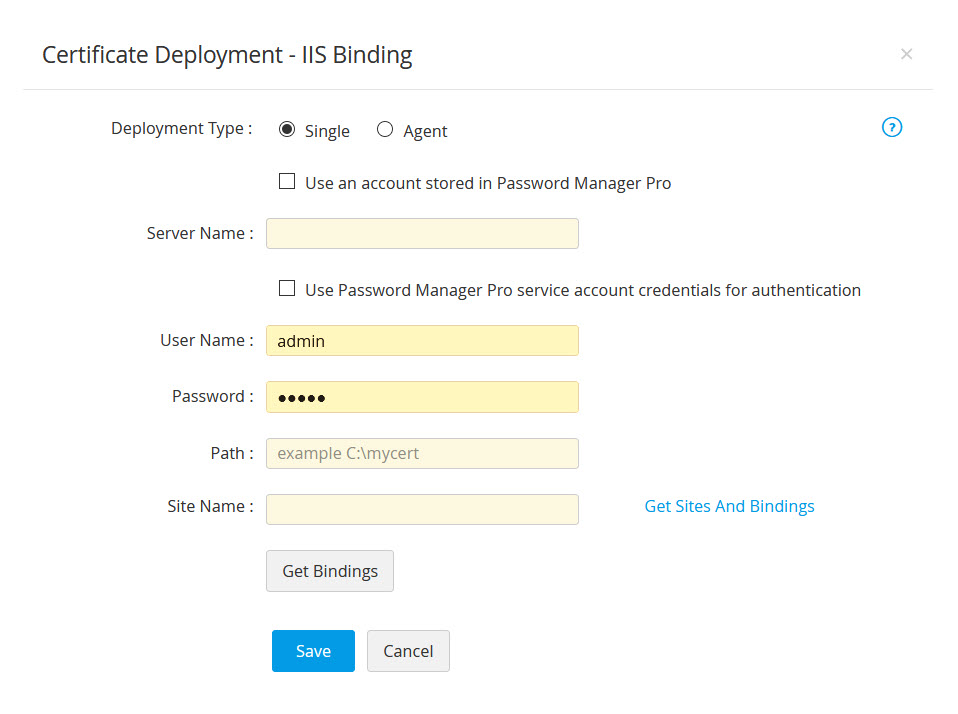This screenshot has height=714, width=958.
Task: Open the Get Sites And Bindings link
Action: pyautogui.click(x=729, y=506)
